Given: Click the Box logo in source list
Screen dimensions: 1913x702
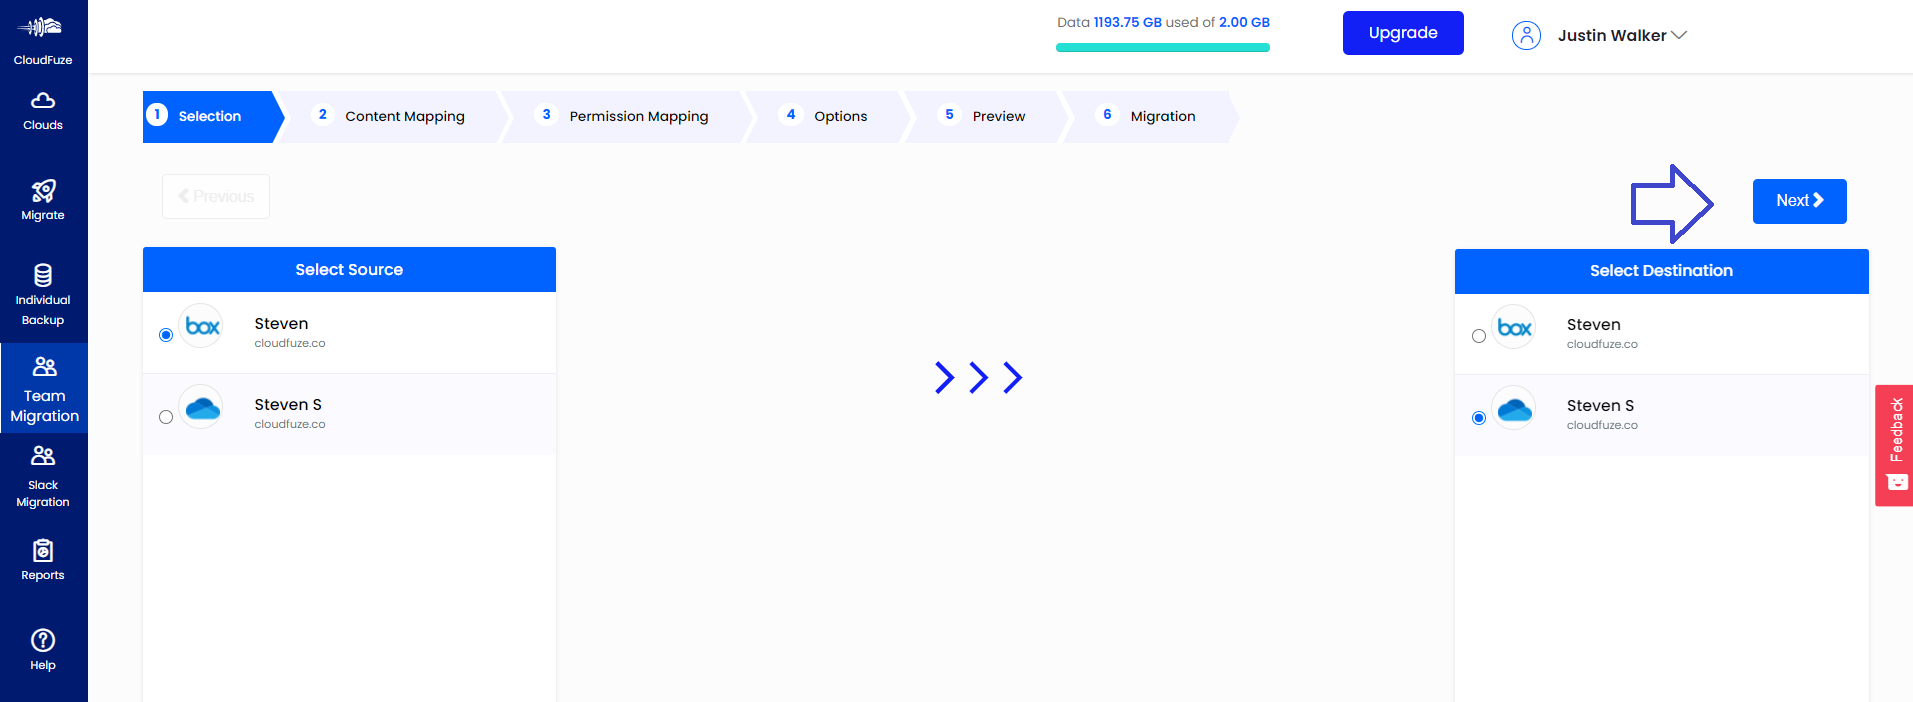Looking at the screenshot, I should (x=202, y=326).
